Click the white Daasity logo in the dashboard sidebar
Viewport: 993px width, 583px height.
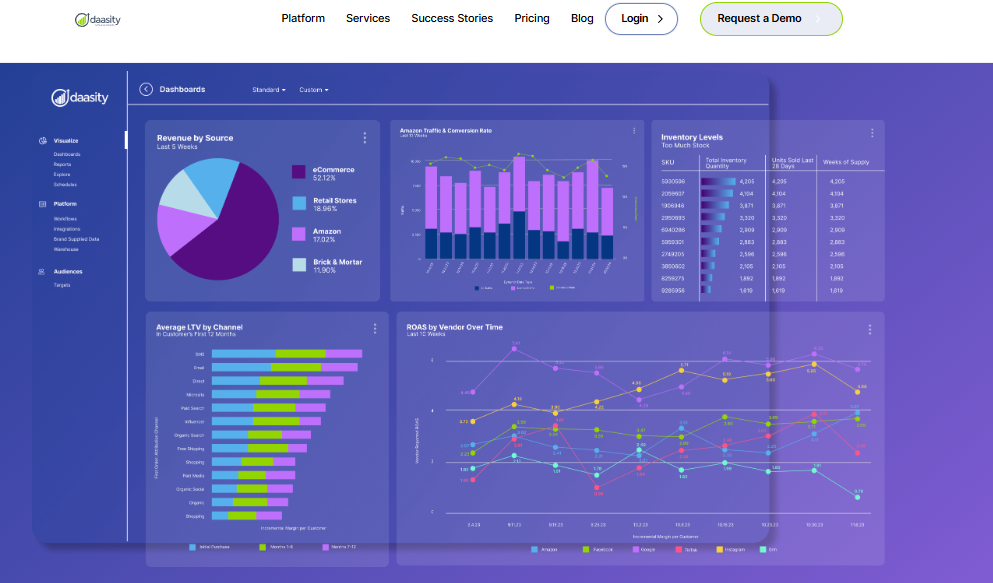(x=80, y=97)
